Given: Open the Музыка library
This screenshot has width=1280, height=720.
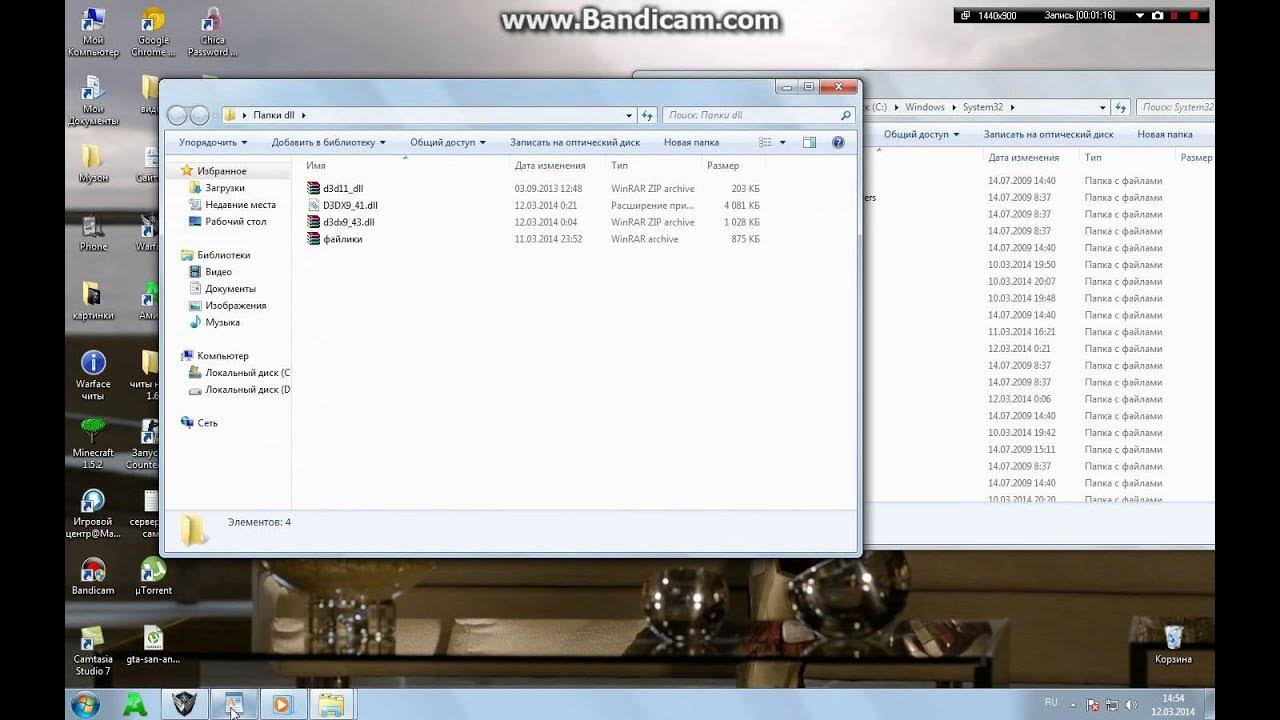Looking at the screenshot, I should click(222, 323).
